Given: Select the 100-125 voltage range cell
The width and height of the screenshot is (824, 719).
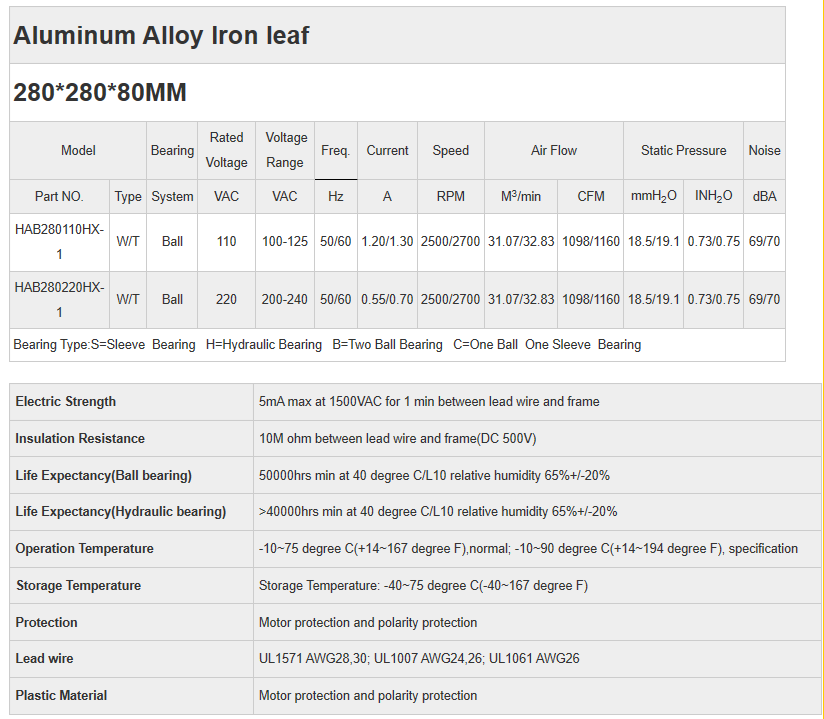Looking at the screenshot, I should pyautogui.click(x=285, y=242).
